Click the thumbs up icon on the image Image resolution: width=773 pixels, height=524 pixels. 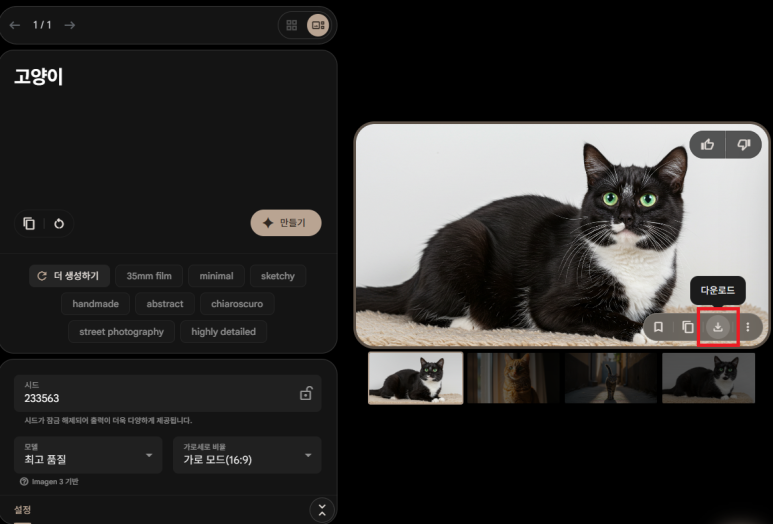[708, 145]
